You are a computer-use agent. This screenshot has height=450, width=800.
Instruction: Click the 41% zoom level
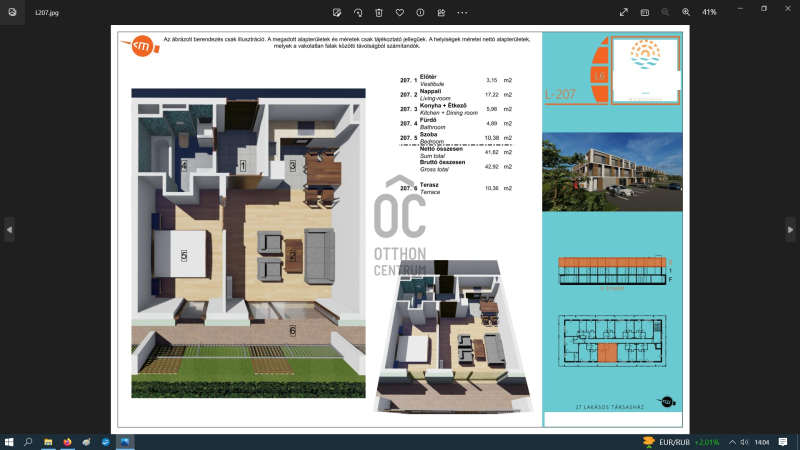pos(709,12)
